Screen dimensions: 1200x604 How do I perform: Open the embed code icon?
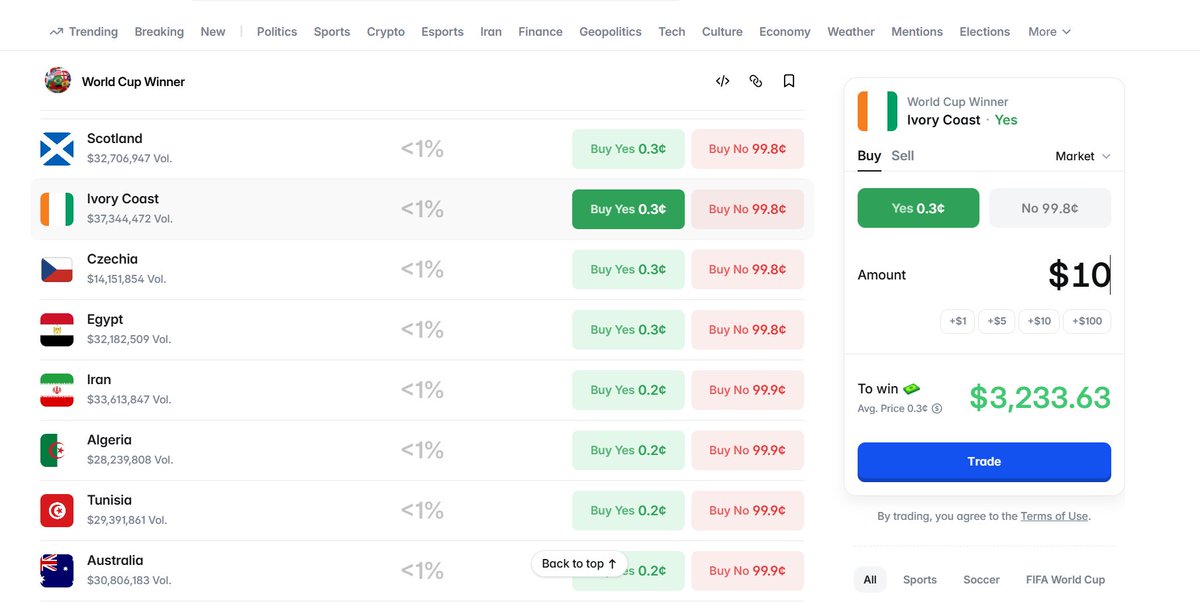pyautogui.click(x=722, y=81)
